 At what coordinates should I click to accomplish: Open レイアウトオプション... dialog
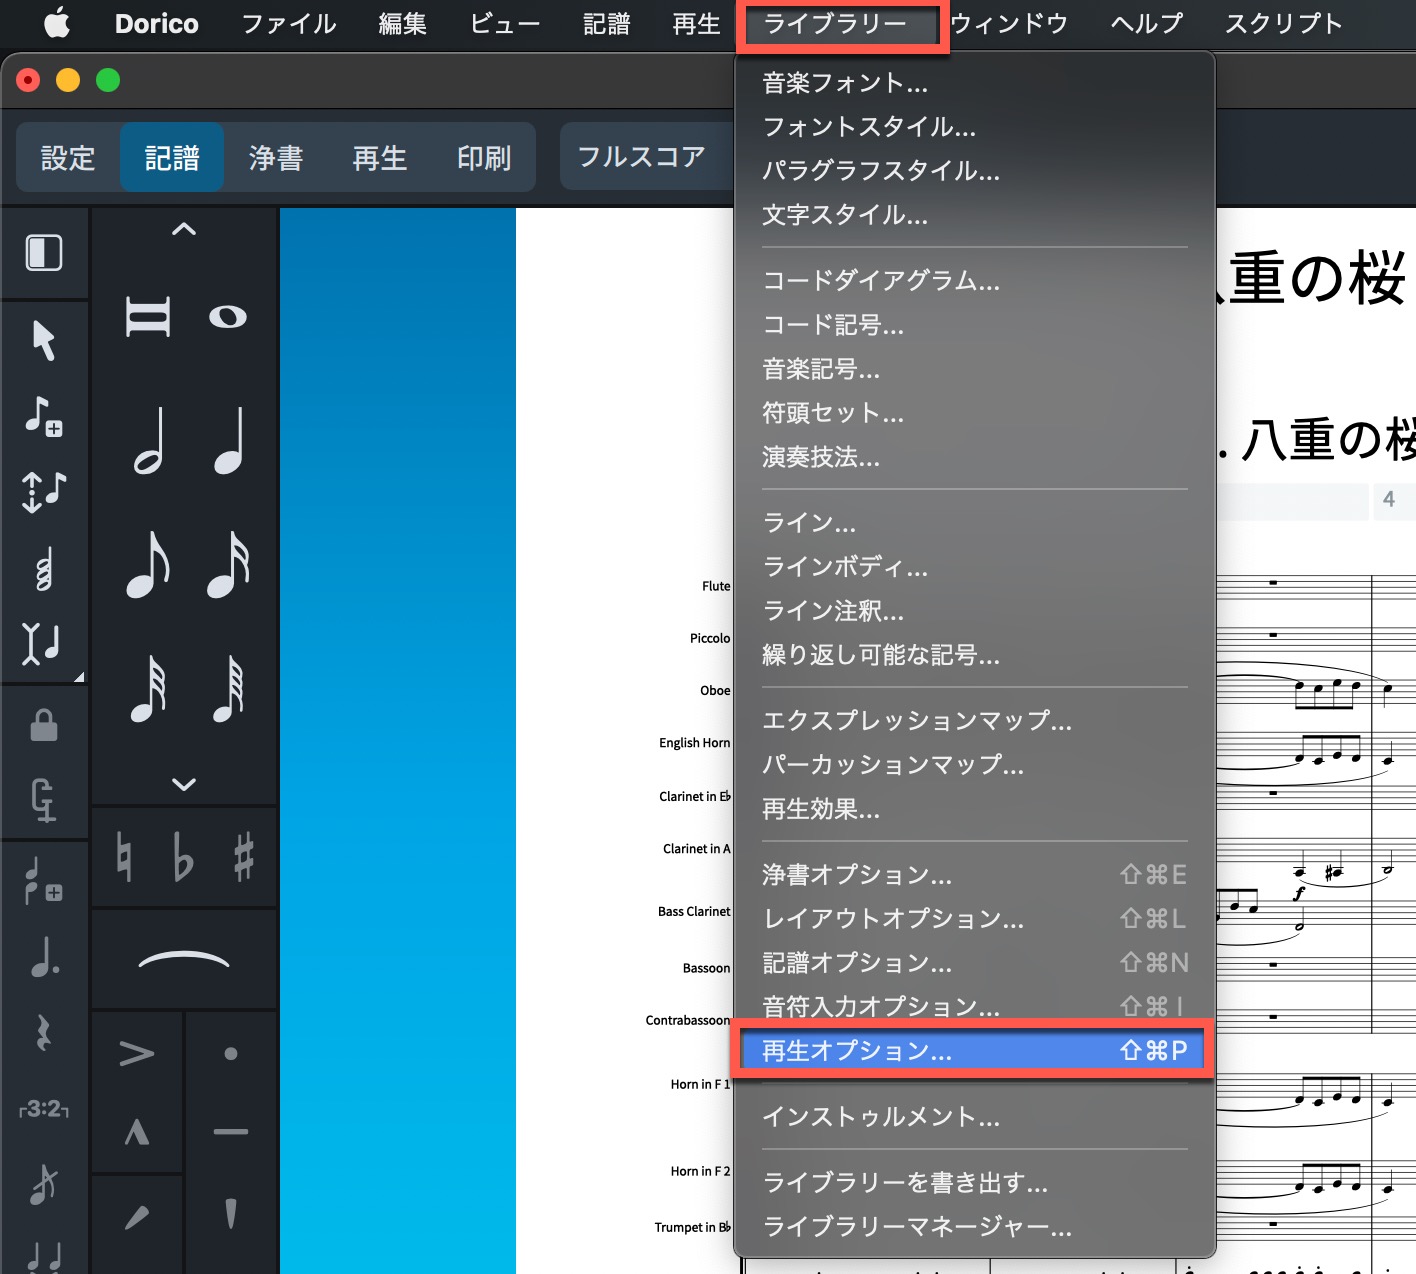(x=975, y=919)
